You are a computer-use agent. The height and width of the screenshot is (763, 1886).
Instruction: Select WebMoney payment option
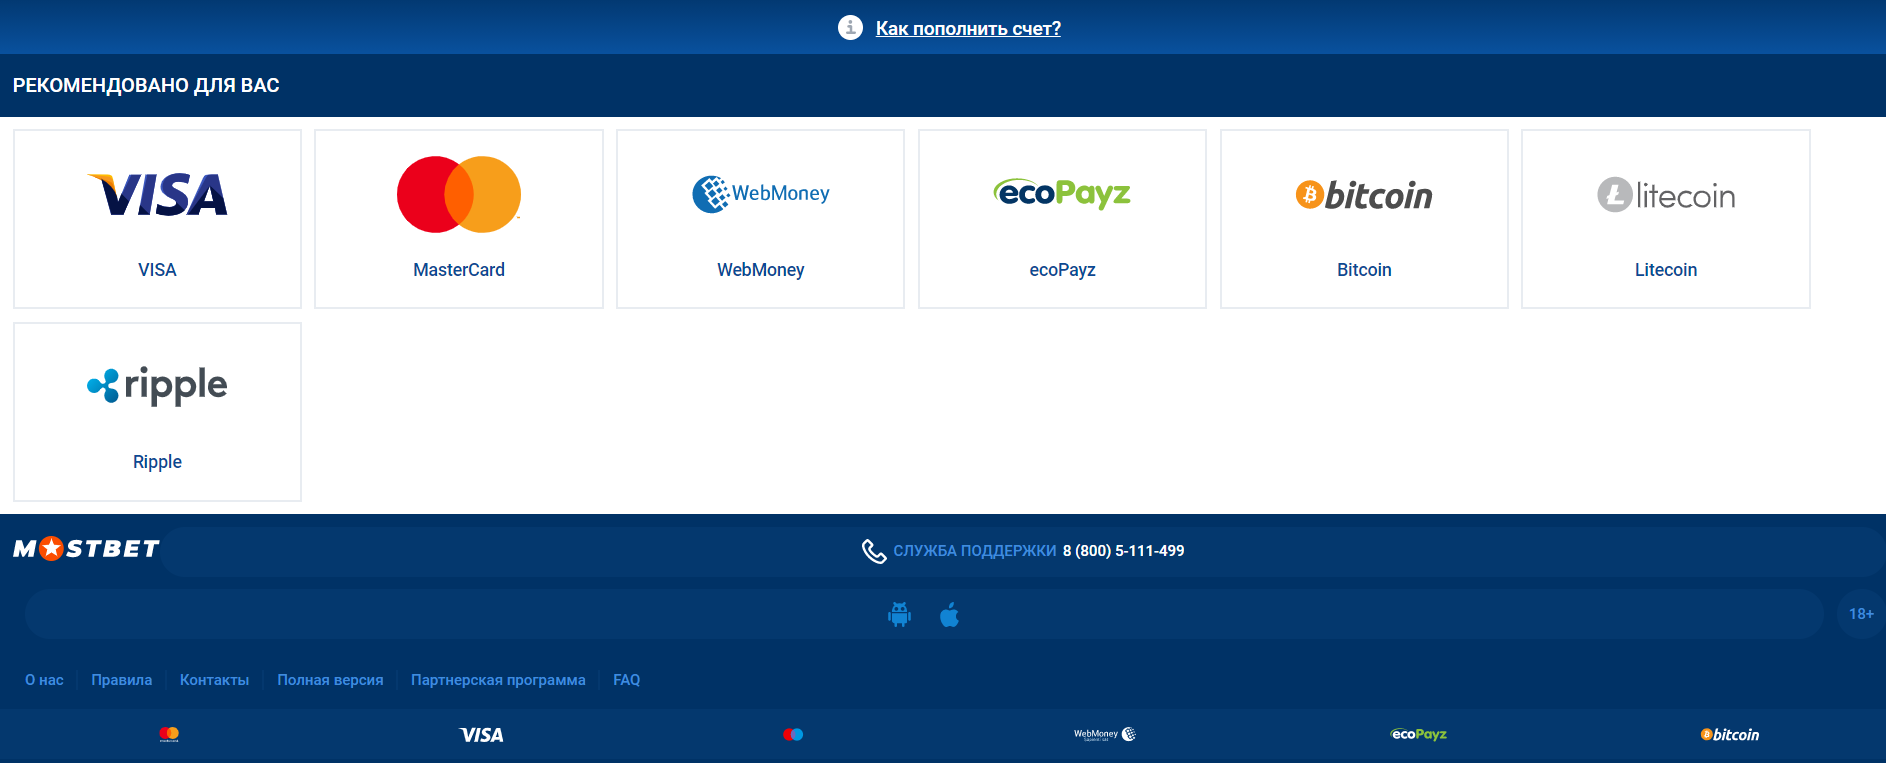[x=760, y=219]
